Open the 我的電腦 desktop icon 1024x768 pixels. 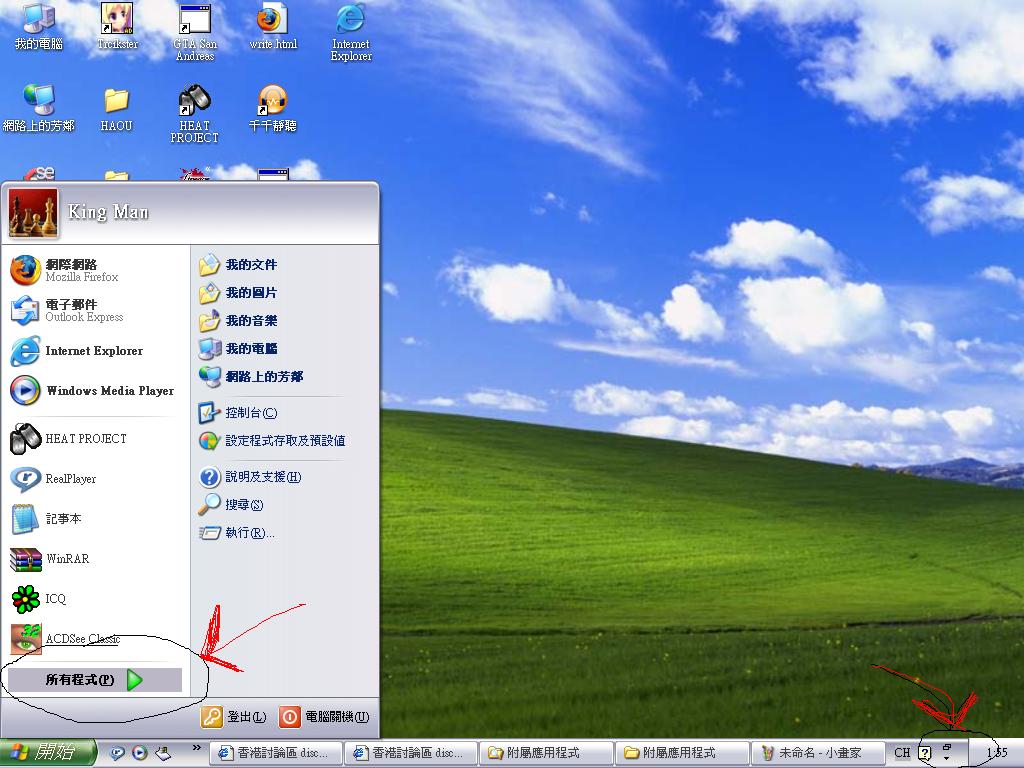point(39,26)
